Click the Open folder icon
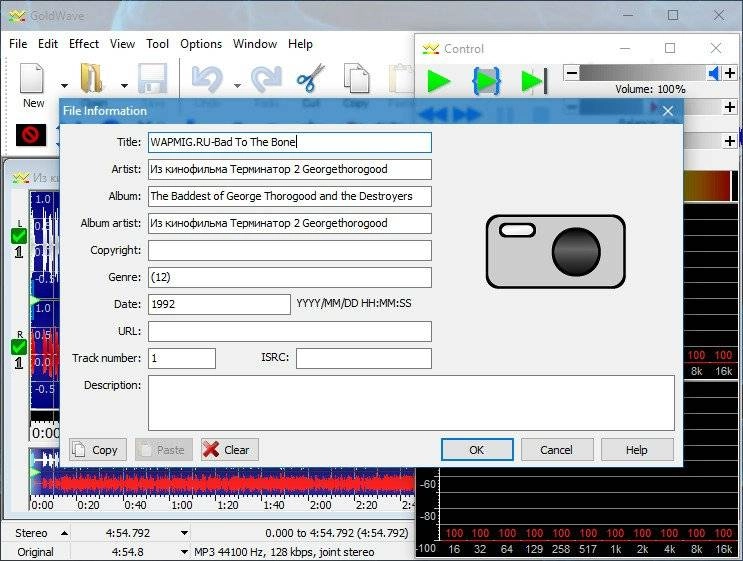This screenshot has height=561, width=743. pos(91,79)
